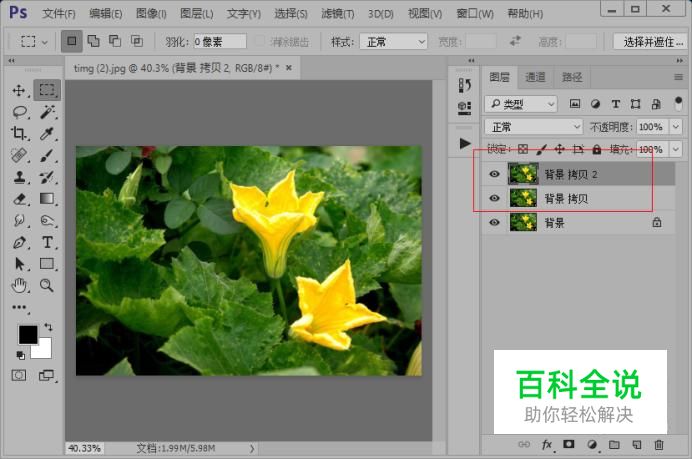
Task: Switch to the 通道 tab
Action: tap(535, 77)
